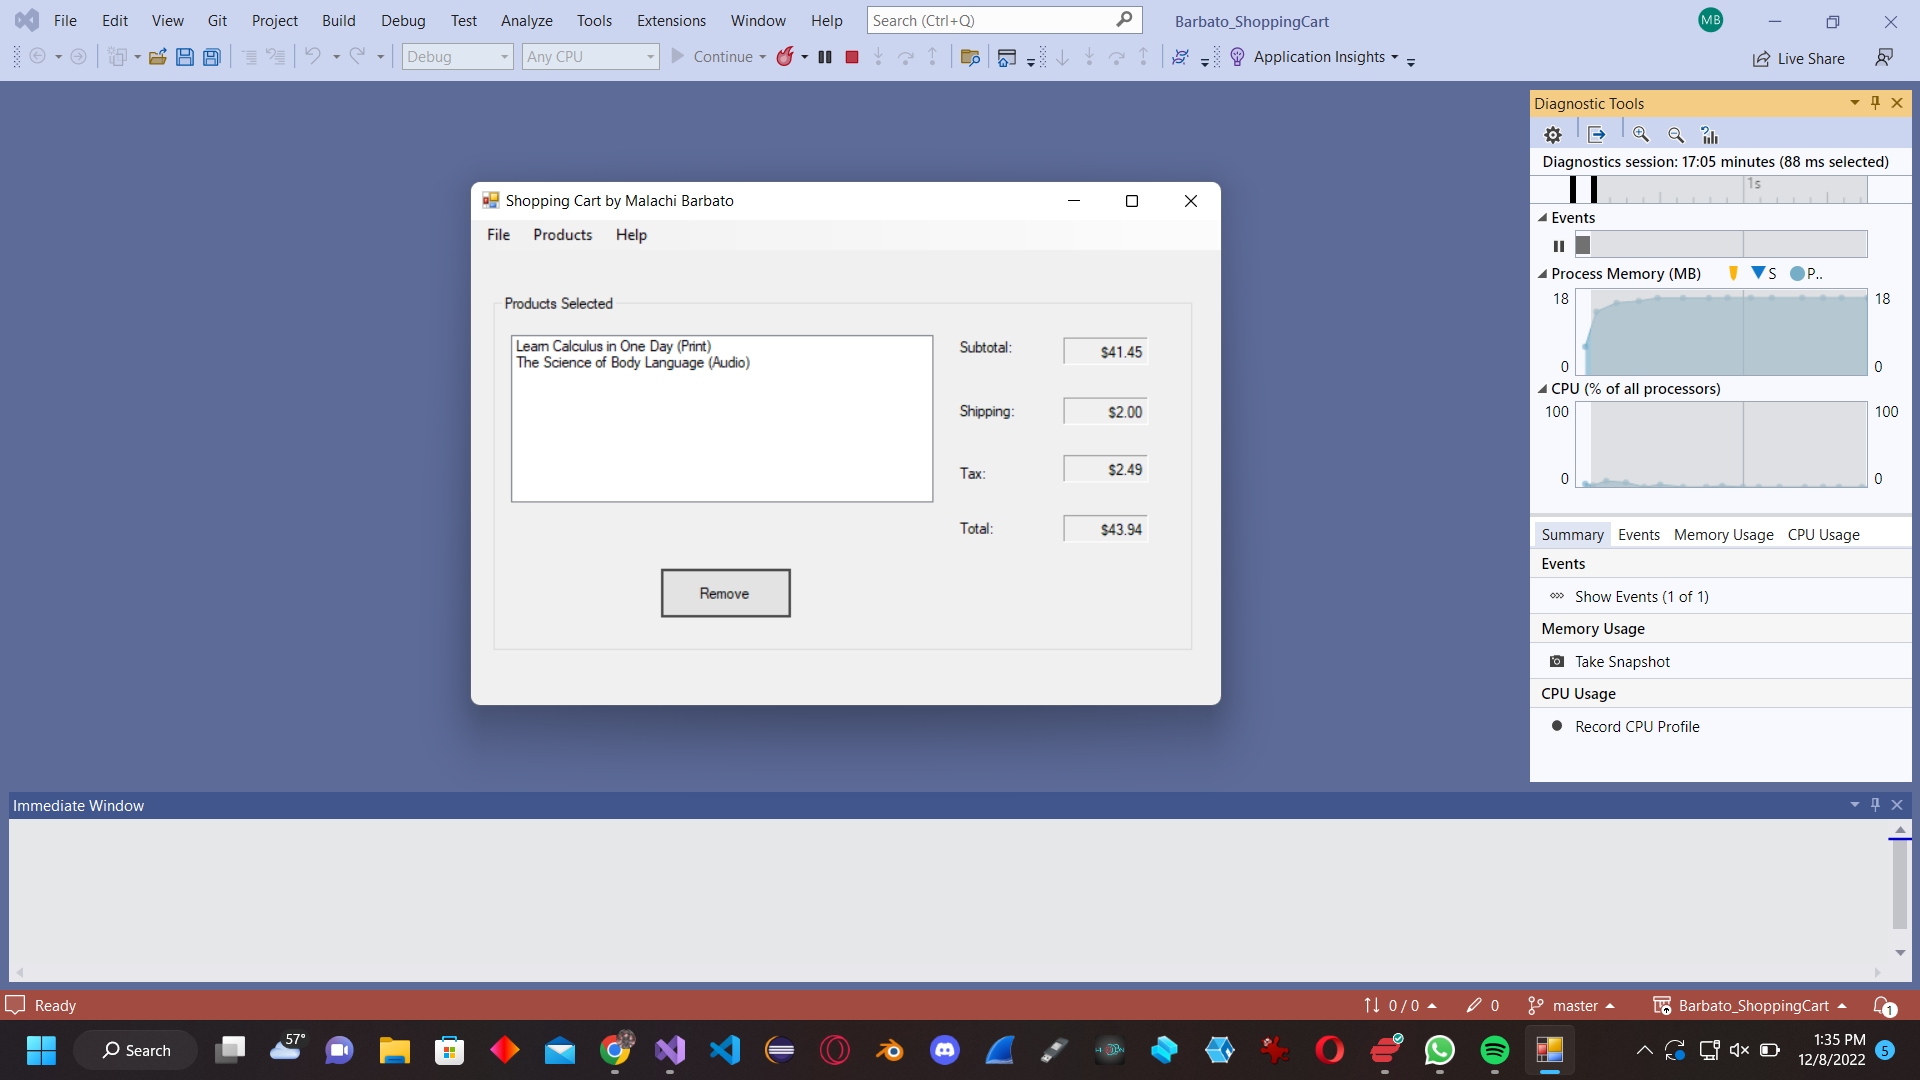This screenshot has width=1920, height=1080.
Task: Start Record CPU Profile
Action: click(x=1636, y=727)
